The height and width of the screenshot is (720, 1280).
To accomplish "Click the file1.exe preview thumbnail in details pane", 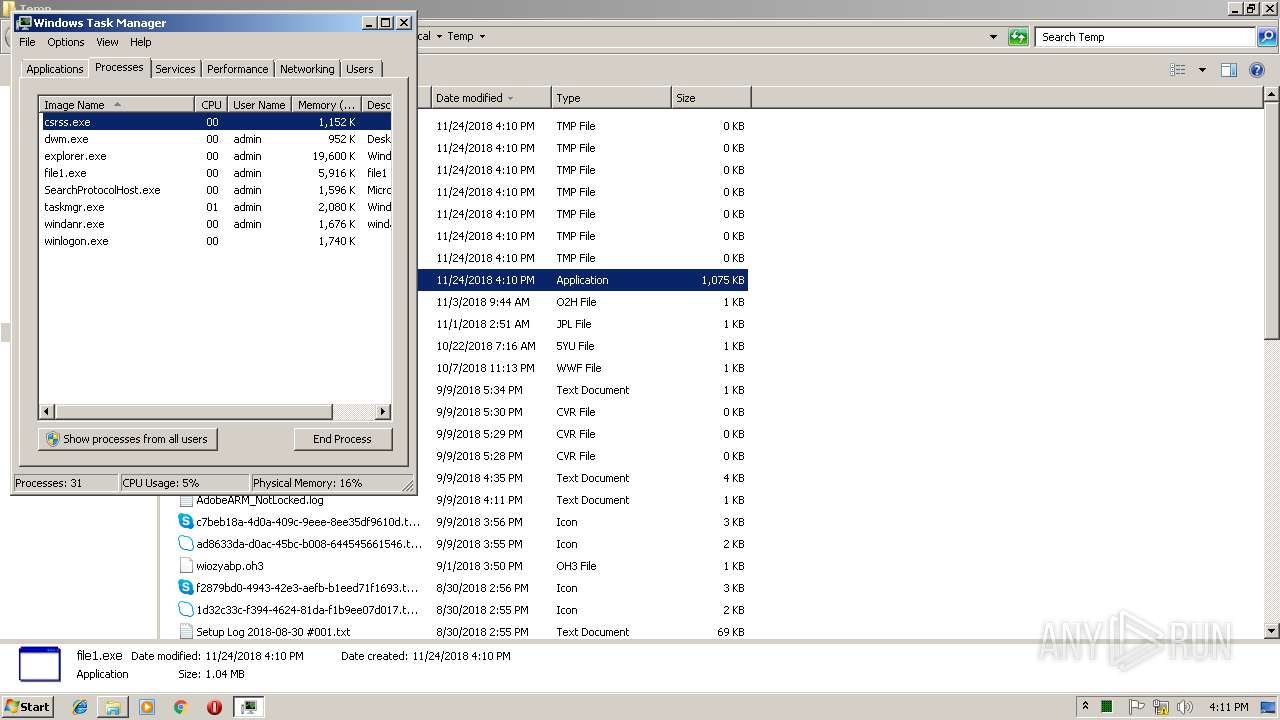I will [x=40, y=665].
